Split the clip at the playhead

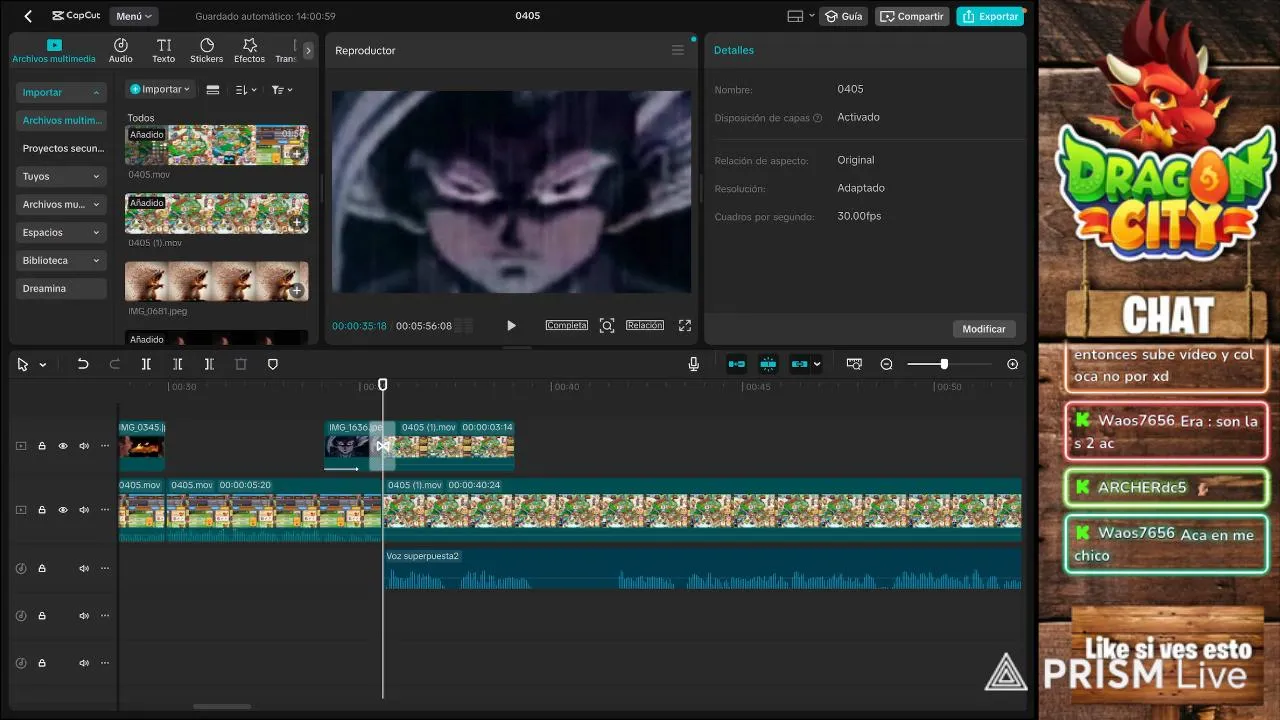coord(146,365)
